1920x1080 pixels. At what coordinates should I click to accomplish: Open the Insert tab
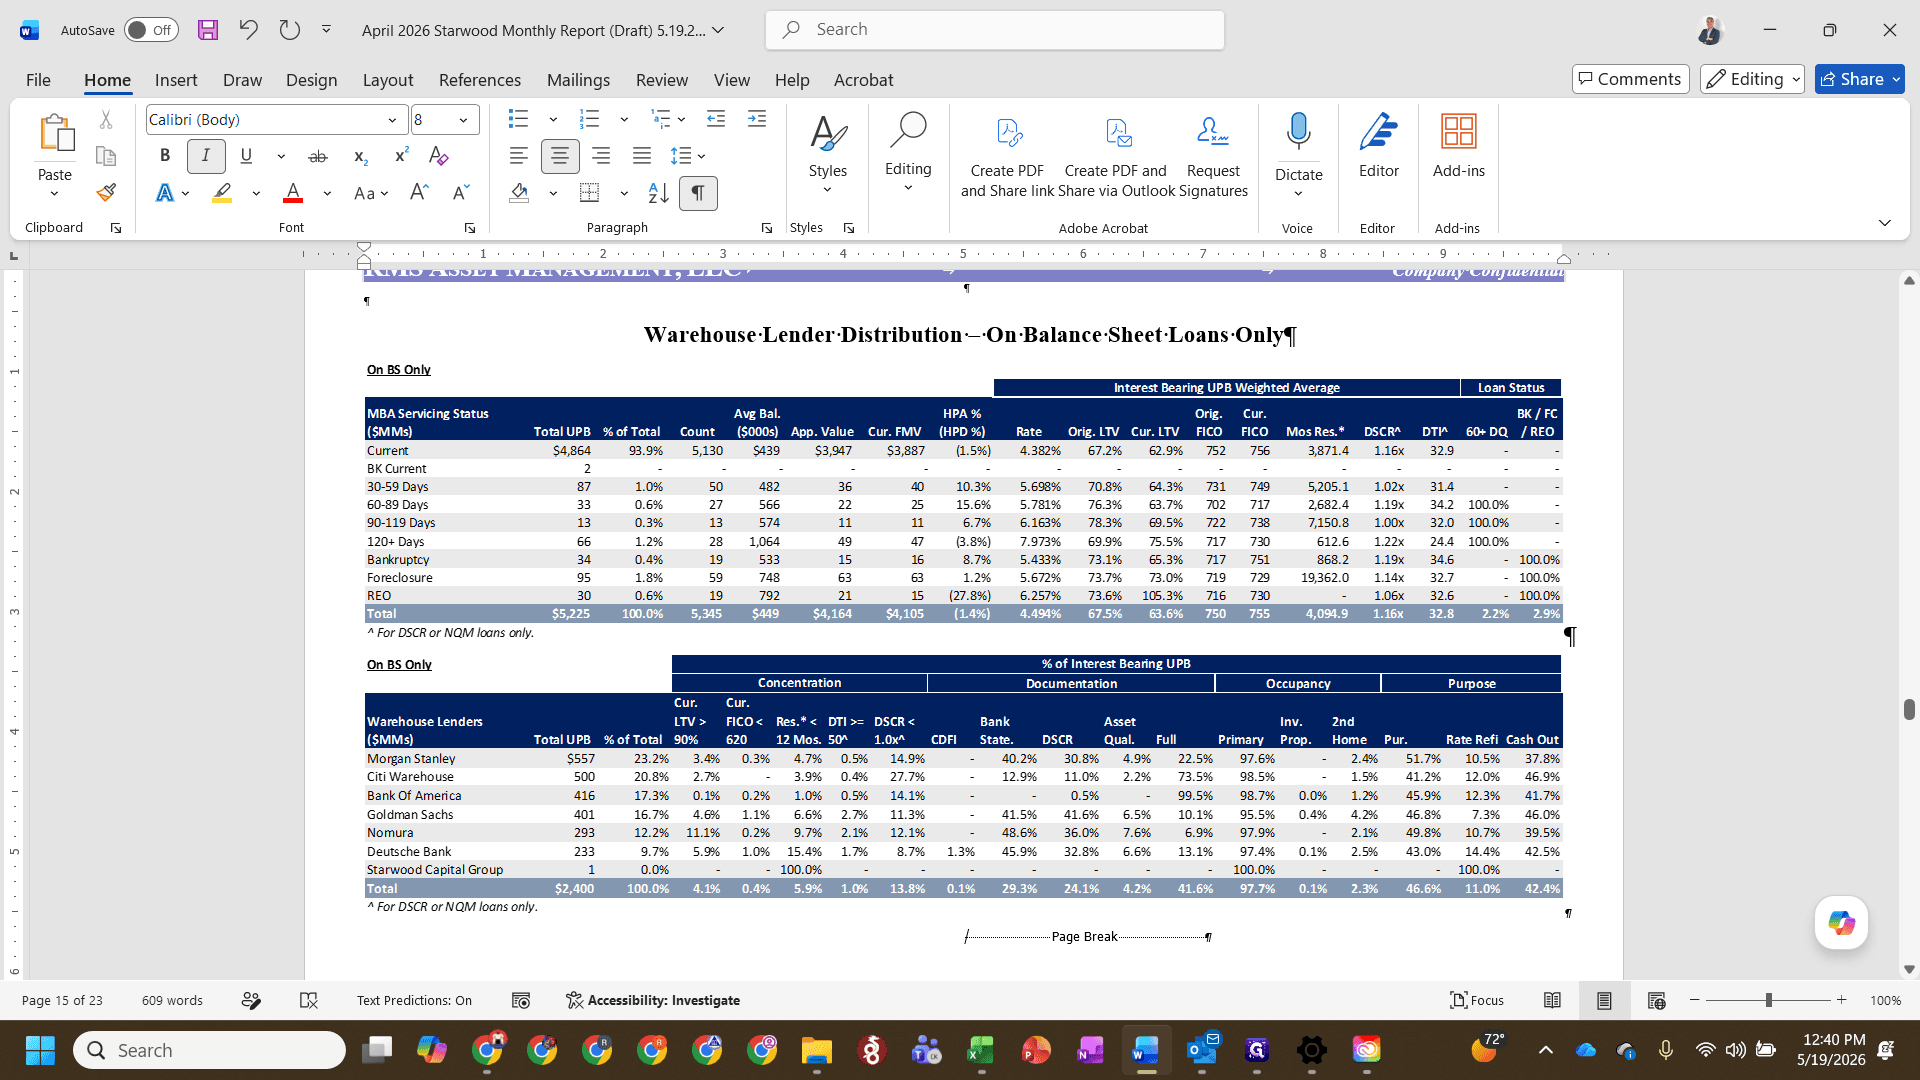point(176,80)
